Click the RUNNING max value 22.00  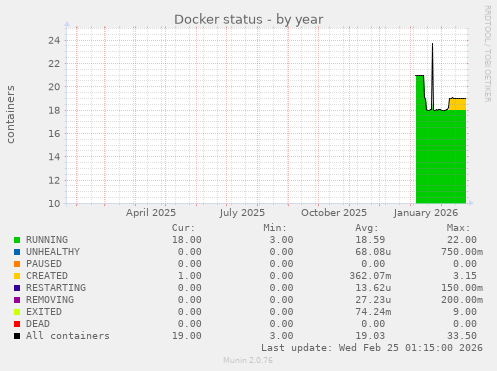[462, 240]
